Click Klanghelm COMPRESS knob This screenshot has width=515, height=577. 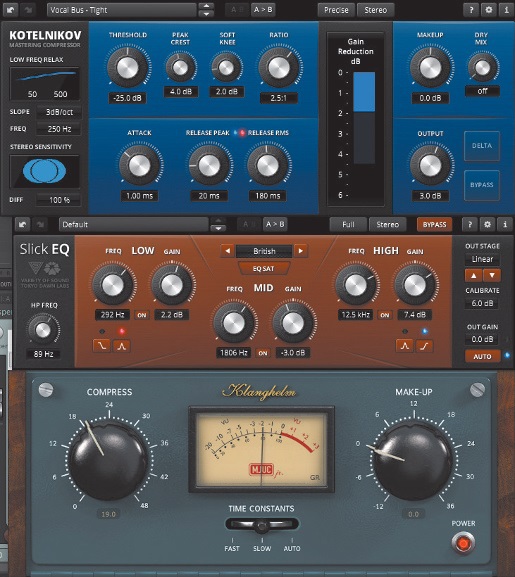pos(109,461)
